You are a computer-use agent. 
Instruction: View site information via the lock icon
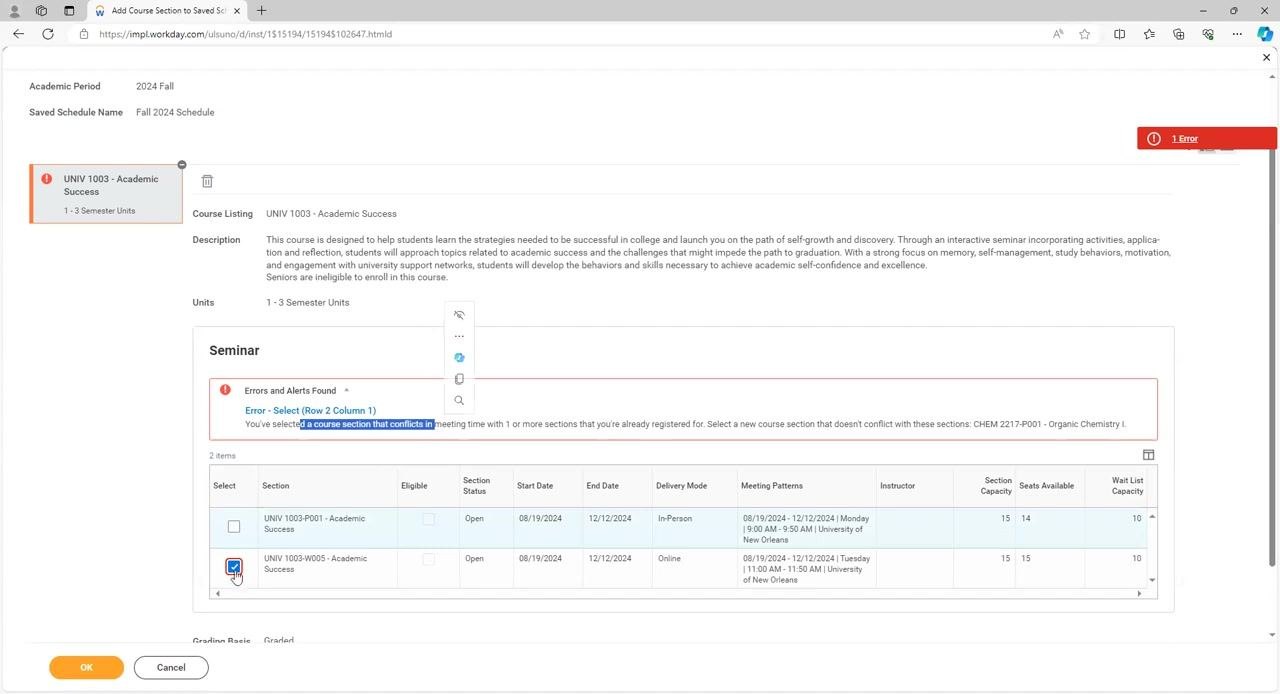pyautogui.click(x=84, y=34)
